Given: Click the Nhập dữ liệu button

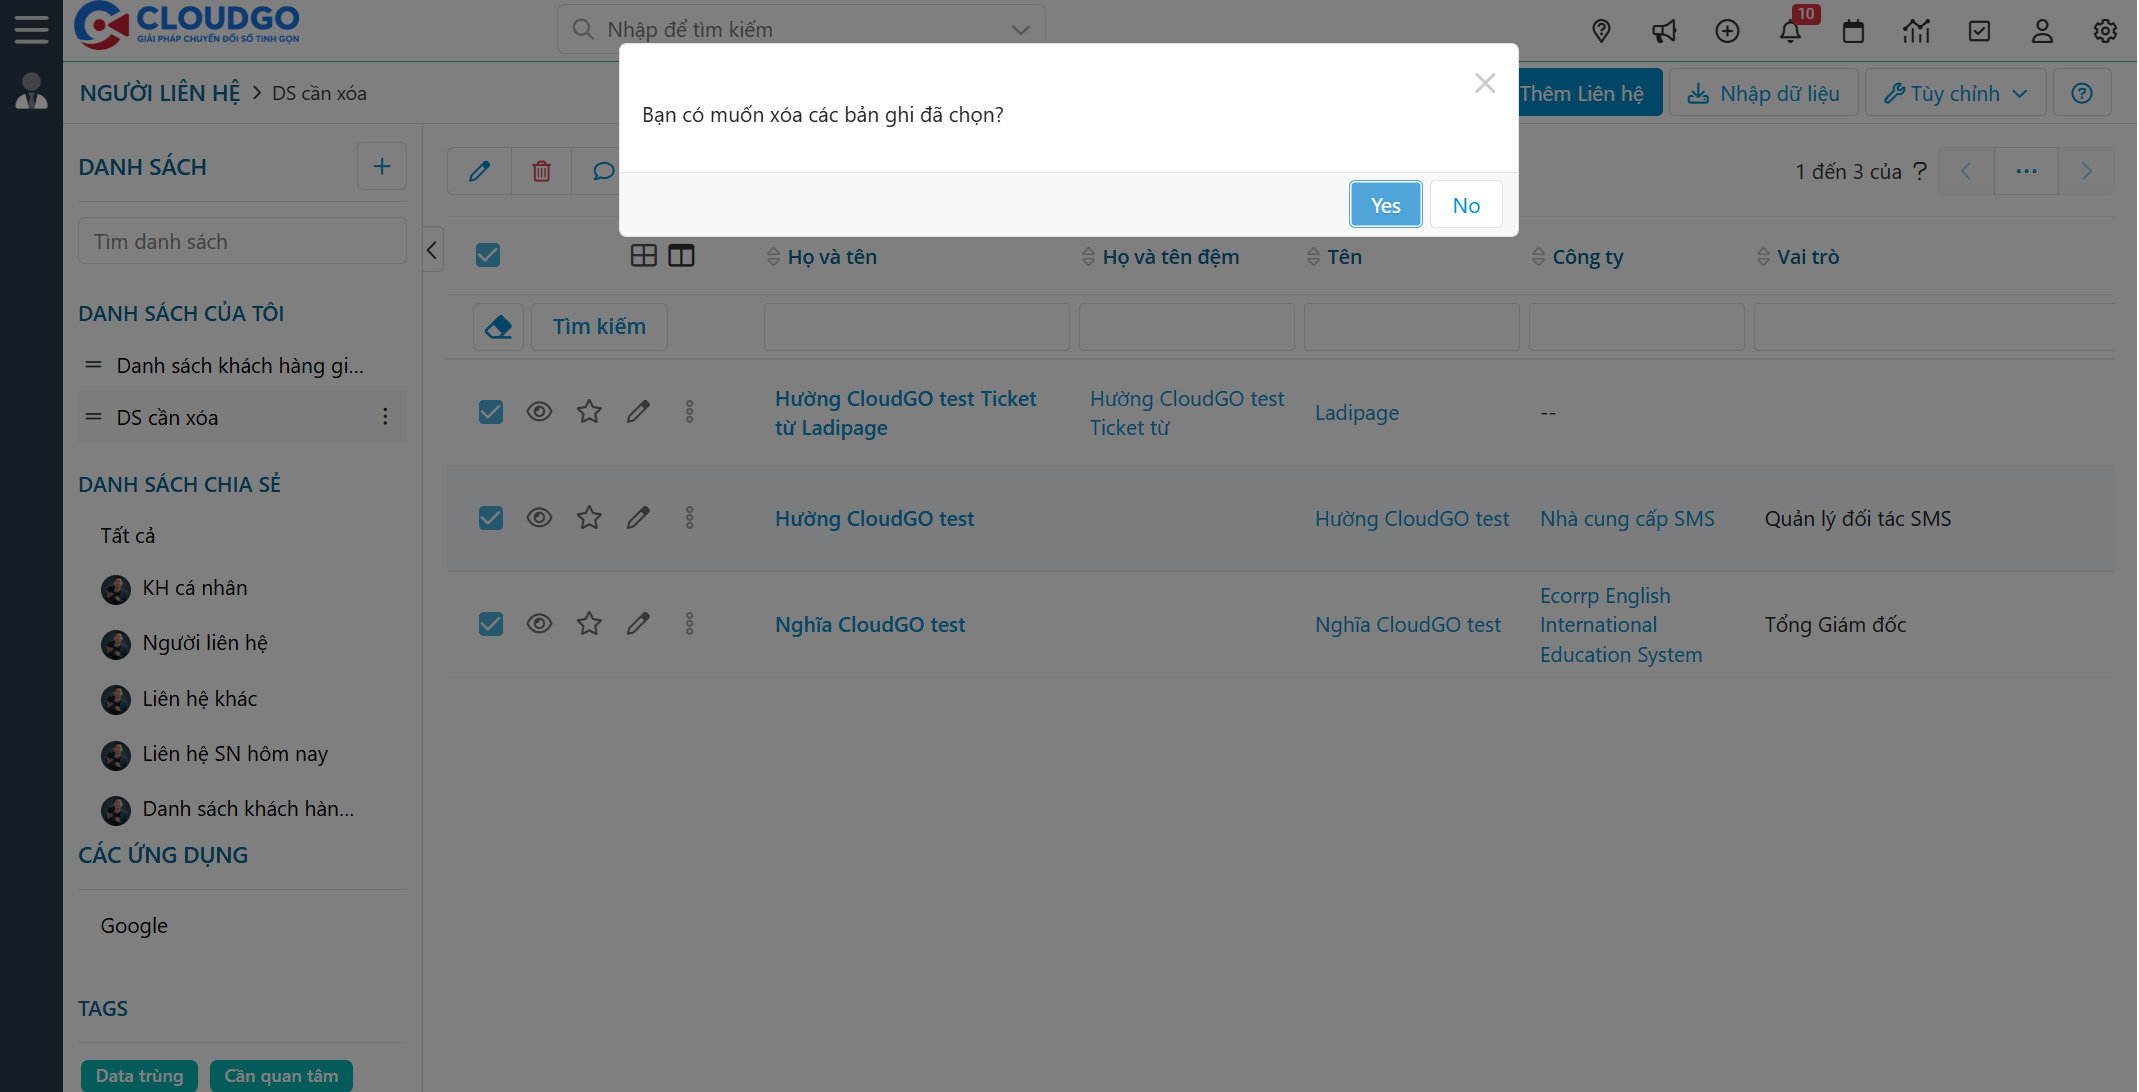Looking at the screenshot, I should coord(1764,92).
